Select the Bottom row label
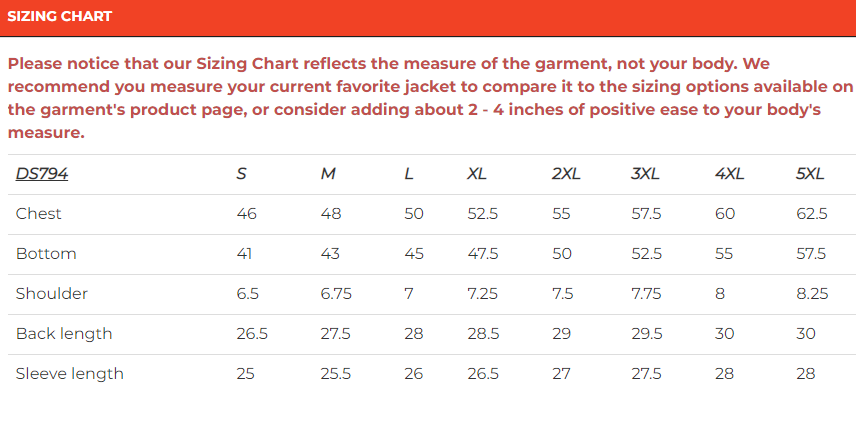The height and width of the screenshot is (421, 856). point(46,254)
